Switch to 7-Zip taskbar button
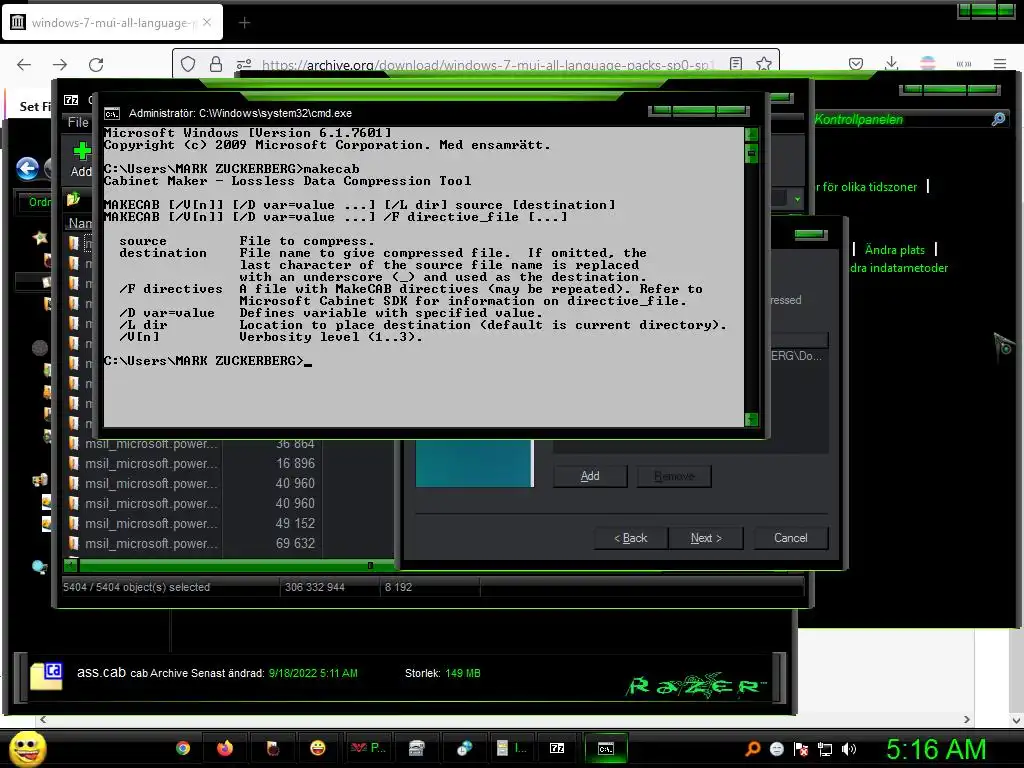1024x768 pixels. [556, 748]
